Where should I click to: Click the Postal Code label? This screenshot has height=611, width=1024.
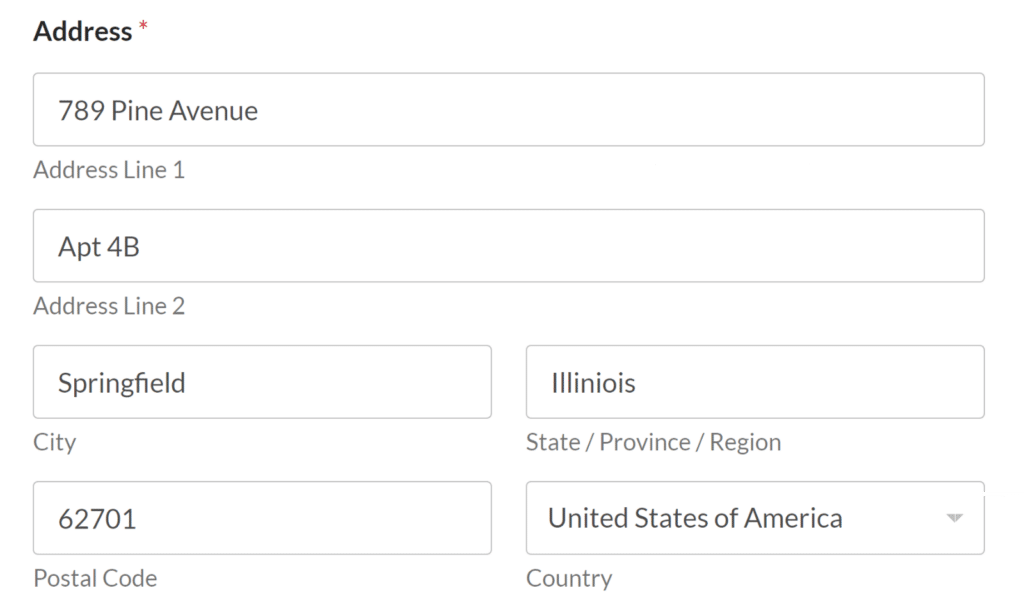[x=95, y=578]
